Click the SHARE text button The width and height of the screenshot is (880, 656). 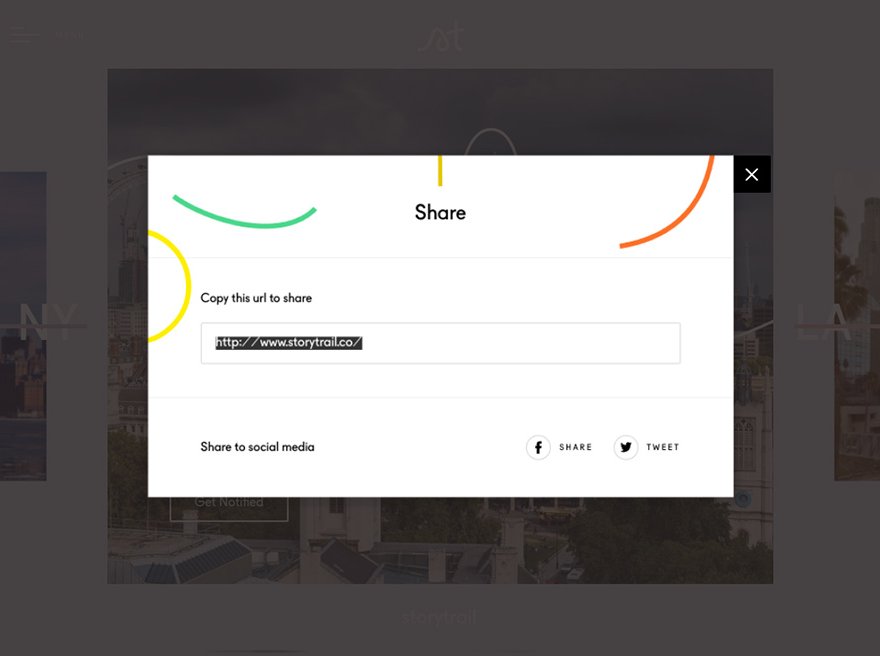tap(575, 447)
